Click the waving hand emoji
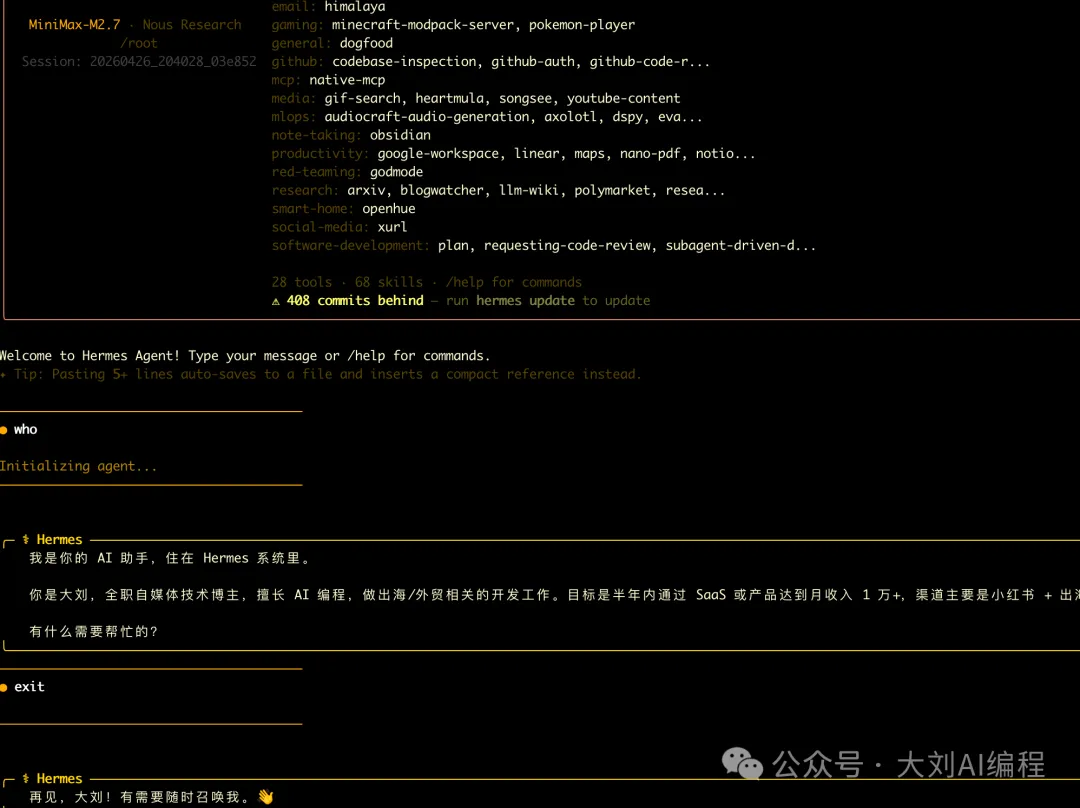This screenshot has width=1080, height=808. pyautogui.click(x=265, y=797)
